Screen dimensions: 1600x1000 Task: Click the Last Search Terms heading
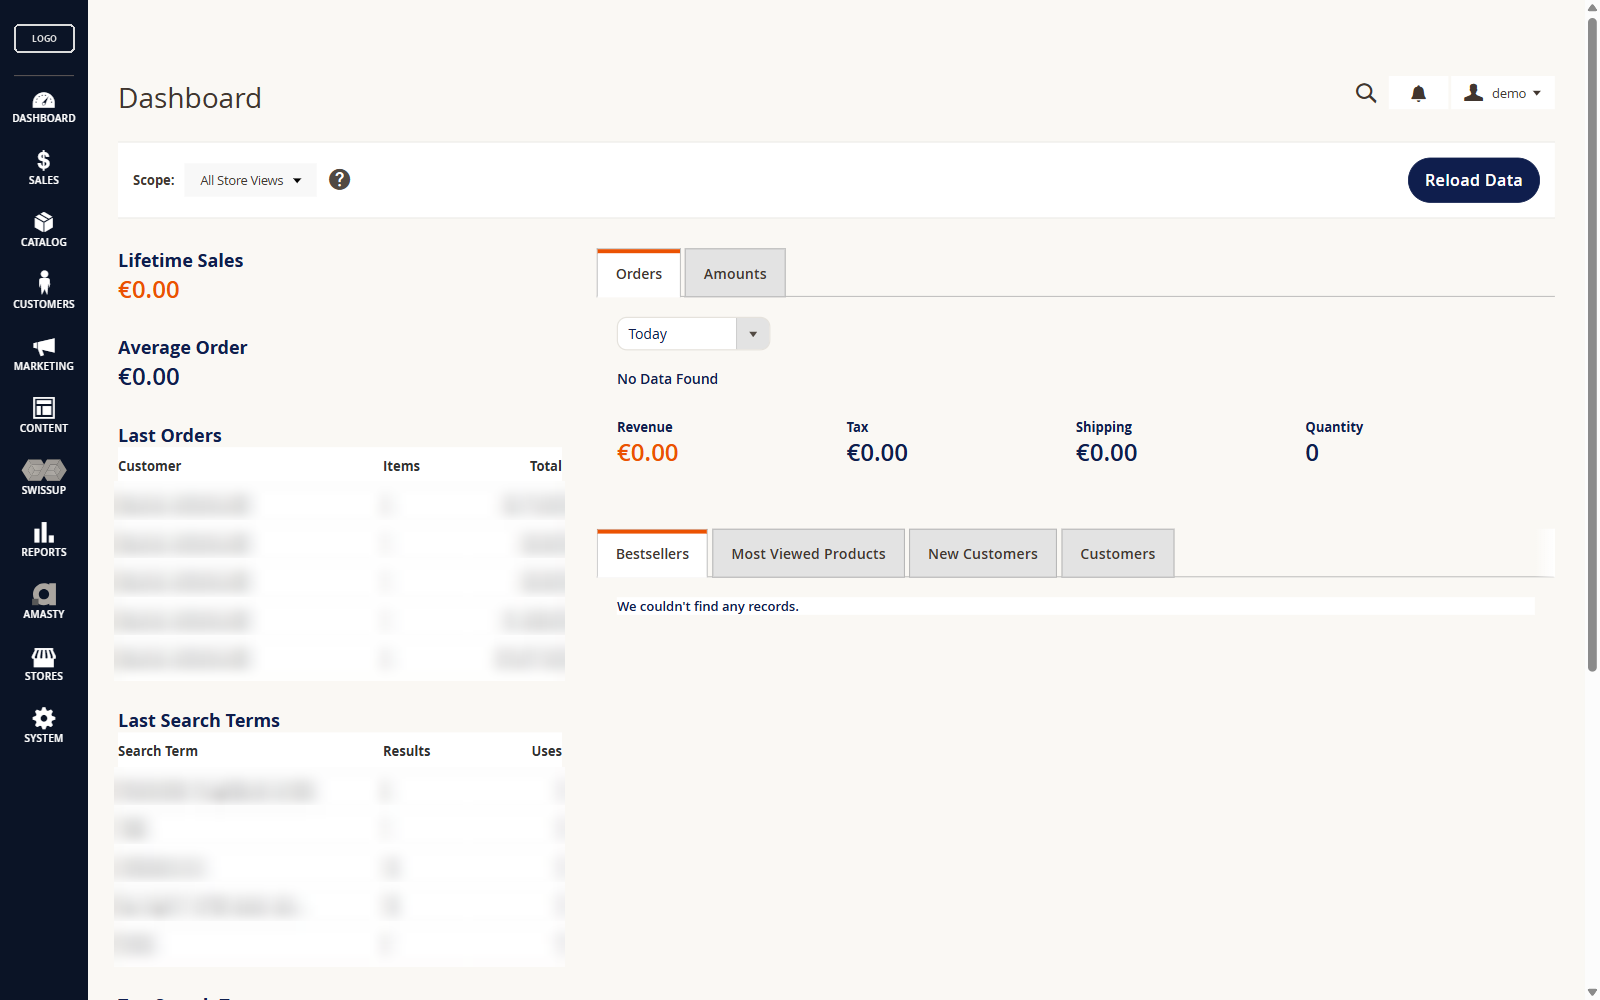[x=199, y=720]
